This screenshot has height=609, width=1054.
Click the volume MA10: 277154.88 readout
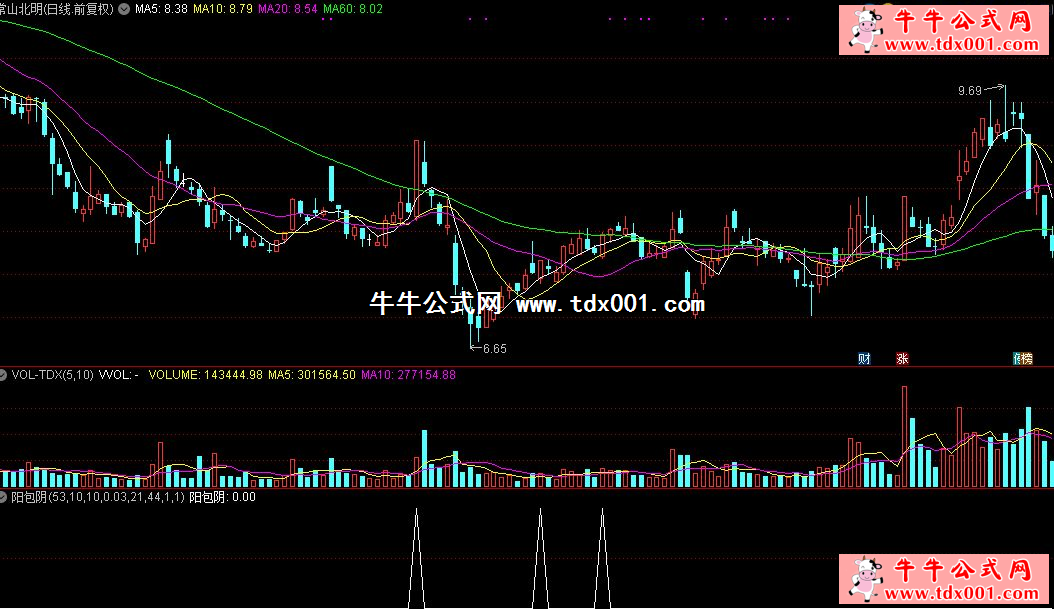coord(408,375)
